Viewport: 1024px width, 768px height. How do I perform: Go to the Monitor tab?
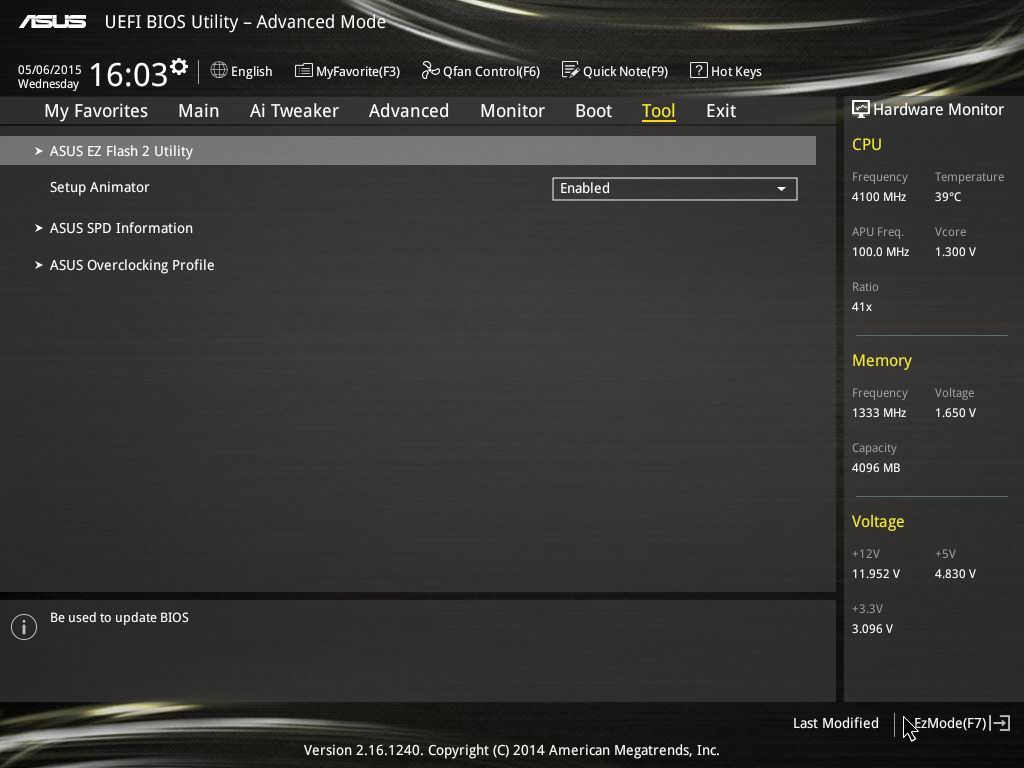click(x=512, y=111)
